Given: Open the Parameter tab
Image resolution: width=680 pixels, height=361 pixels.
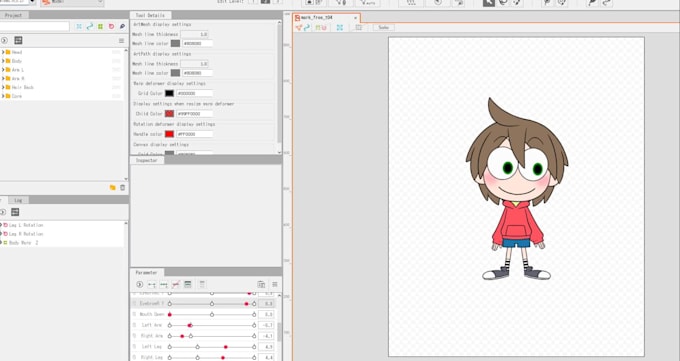Looking at the screenshot, I should pyautogui.click(x=147, y=272).
